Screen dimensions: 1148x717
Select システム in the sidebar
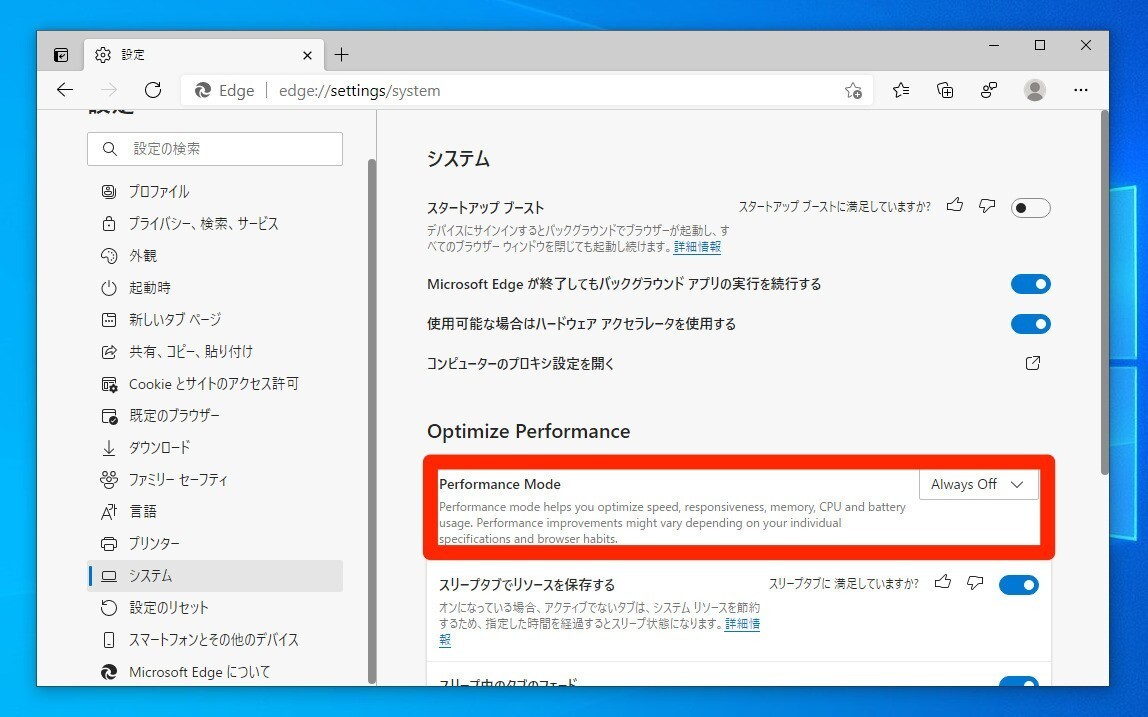pos(215,576)
